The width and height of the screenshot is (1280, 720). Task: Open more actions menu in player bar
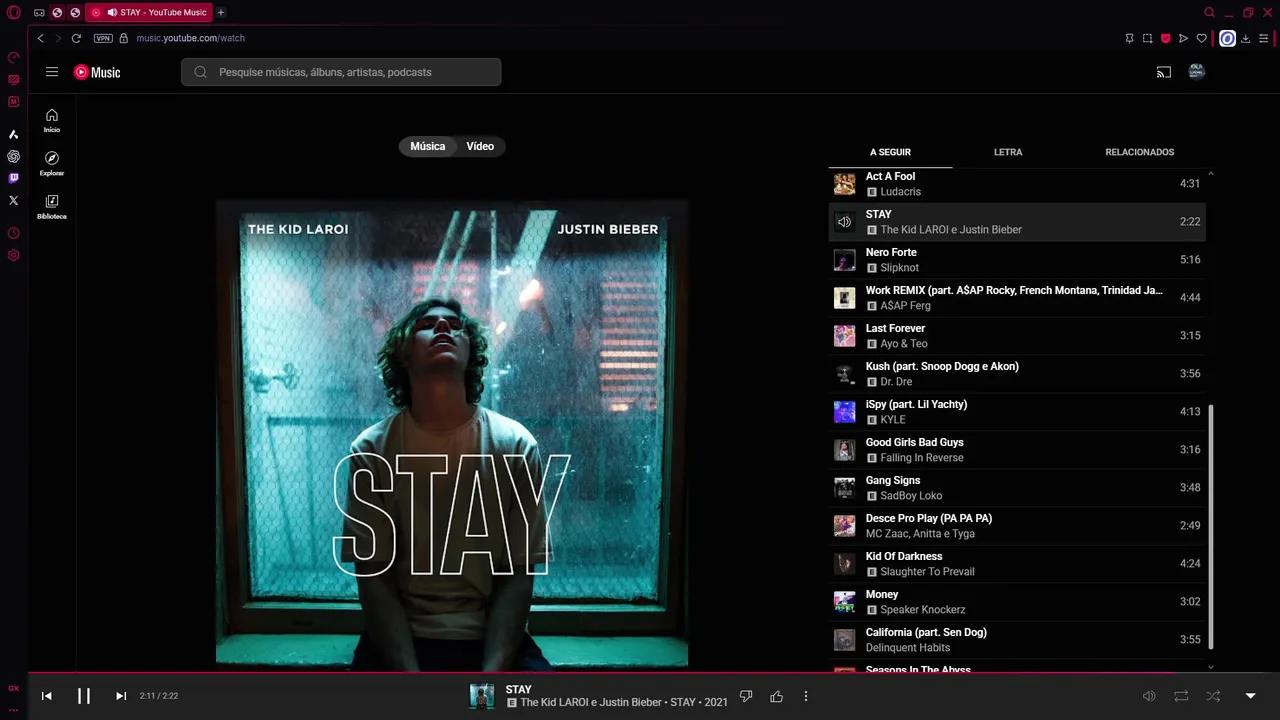tap(806, 696)
